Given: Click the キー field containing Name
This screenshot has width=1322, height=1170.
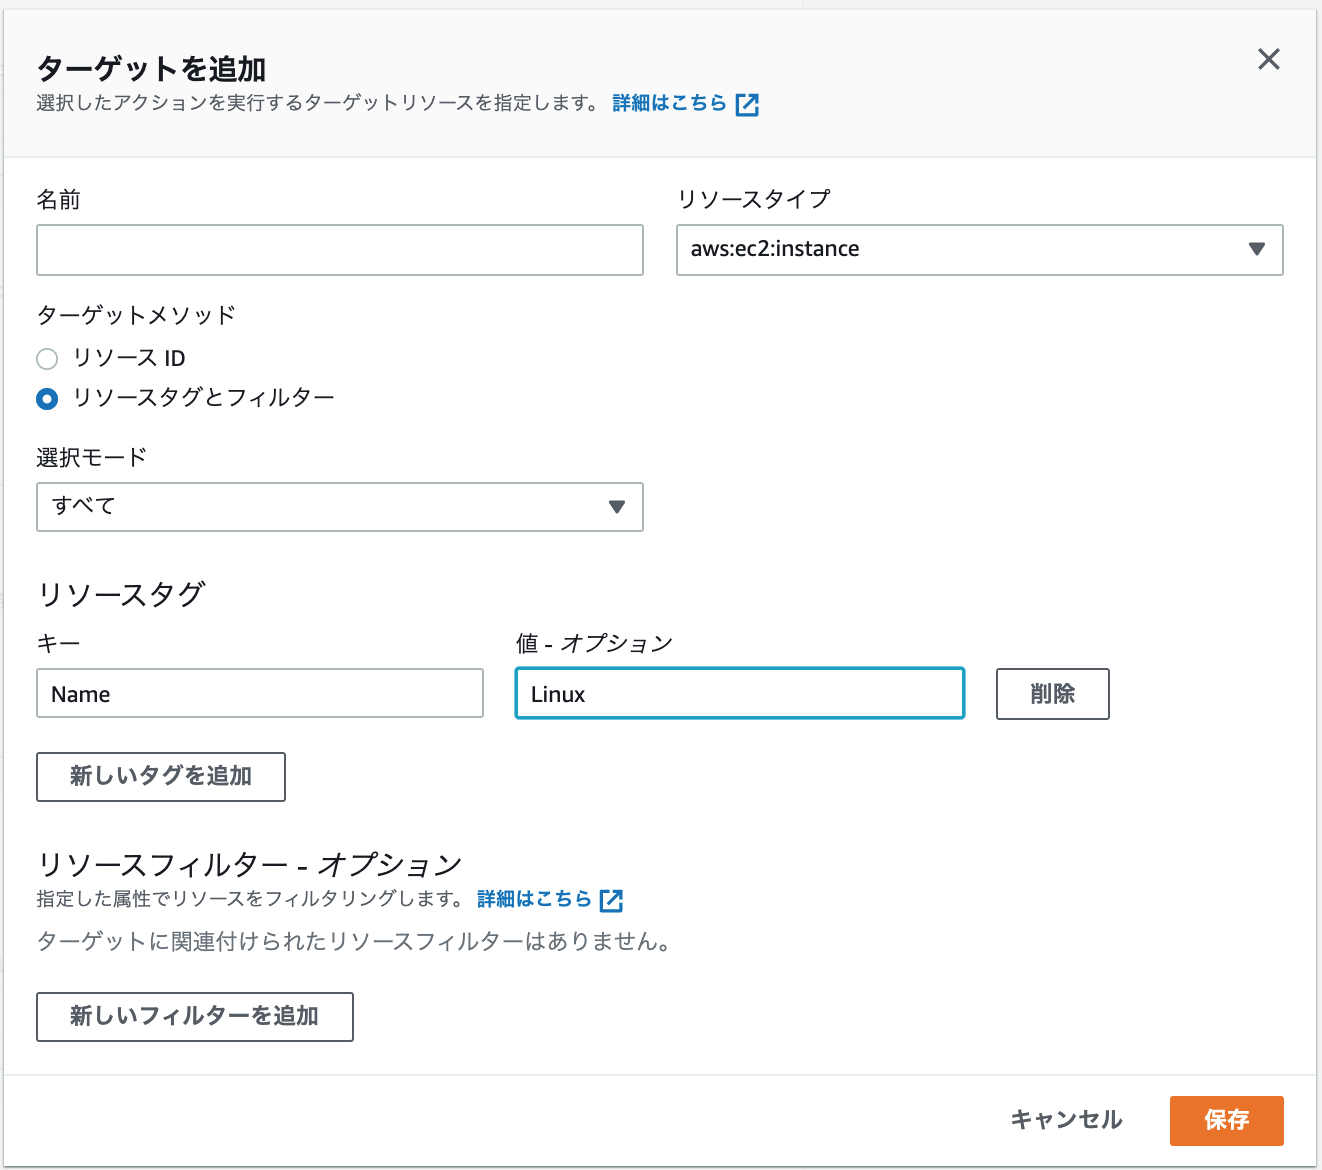Looking at the screenshot, I should coord(260,694).
